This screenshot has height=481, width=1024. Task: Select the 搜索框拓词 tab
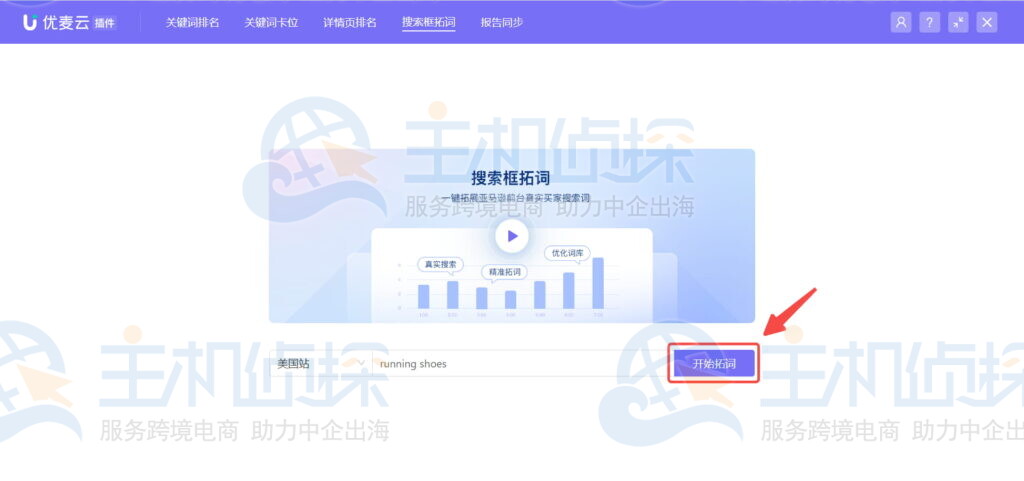tap(428, 23)
